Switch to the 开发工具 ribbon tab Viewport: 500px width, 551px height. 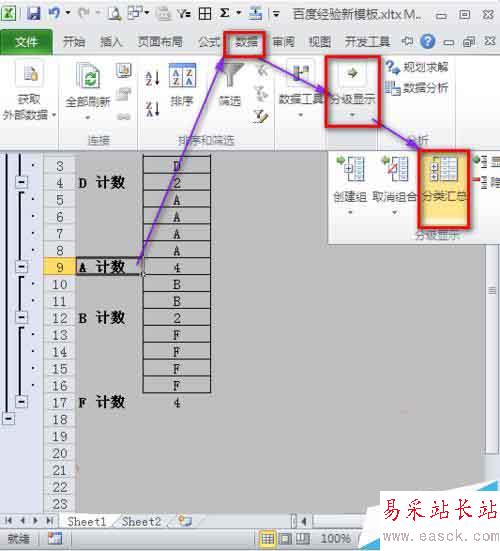(x=368, y=42)
